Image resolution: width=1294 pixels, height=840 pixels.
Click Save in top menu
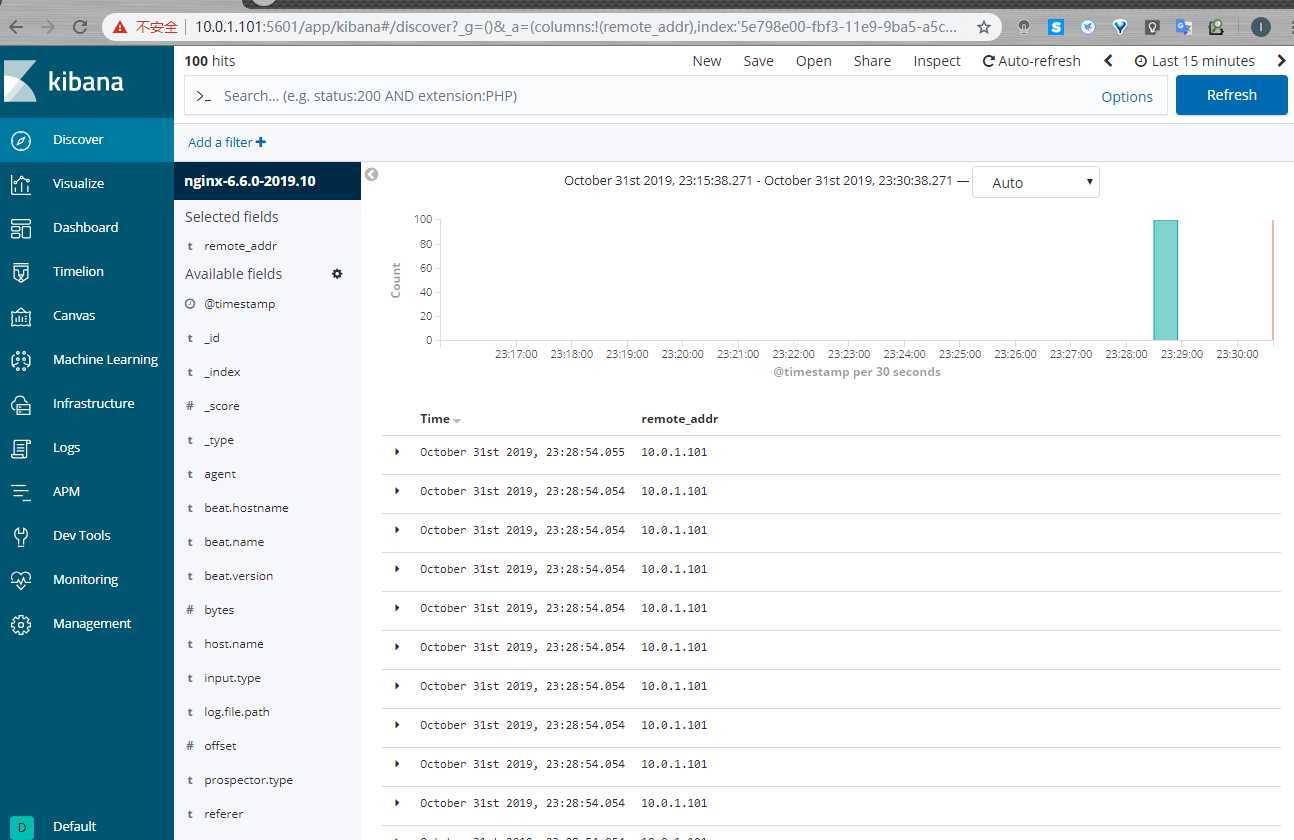click(758, 61)
